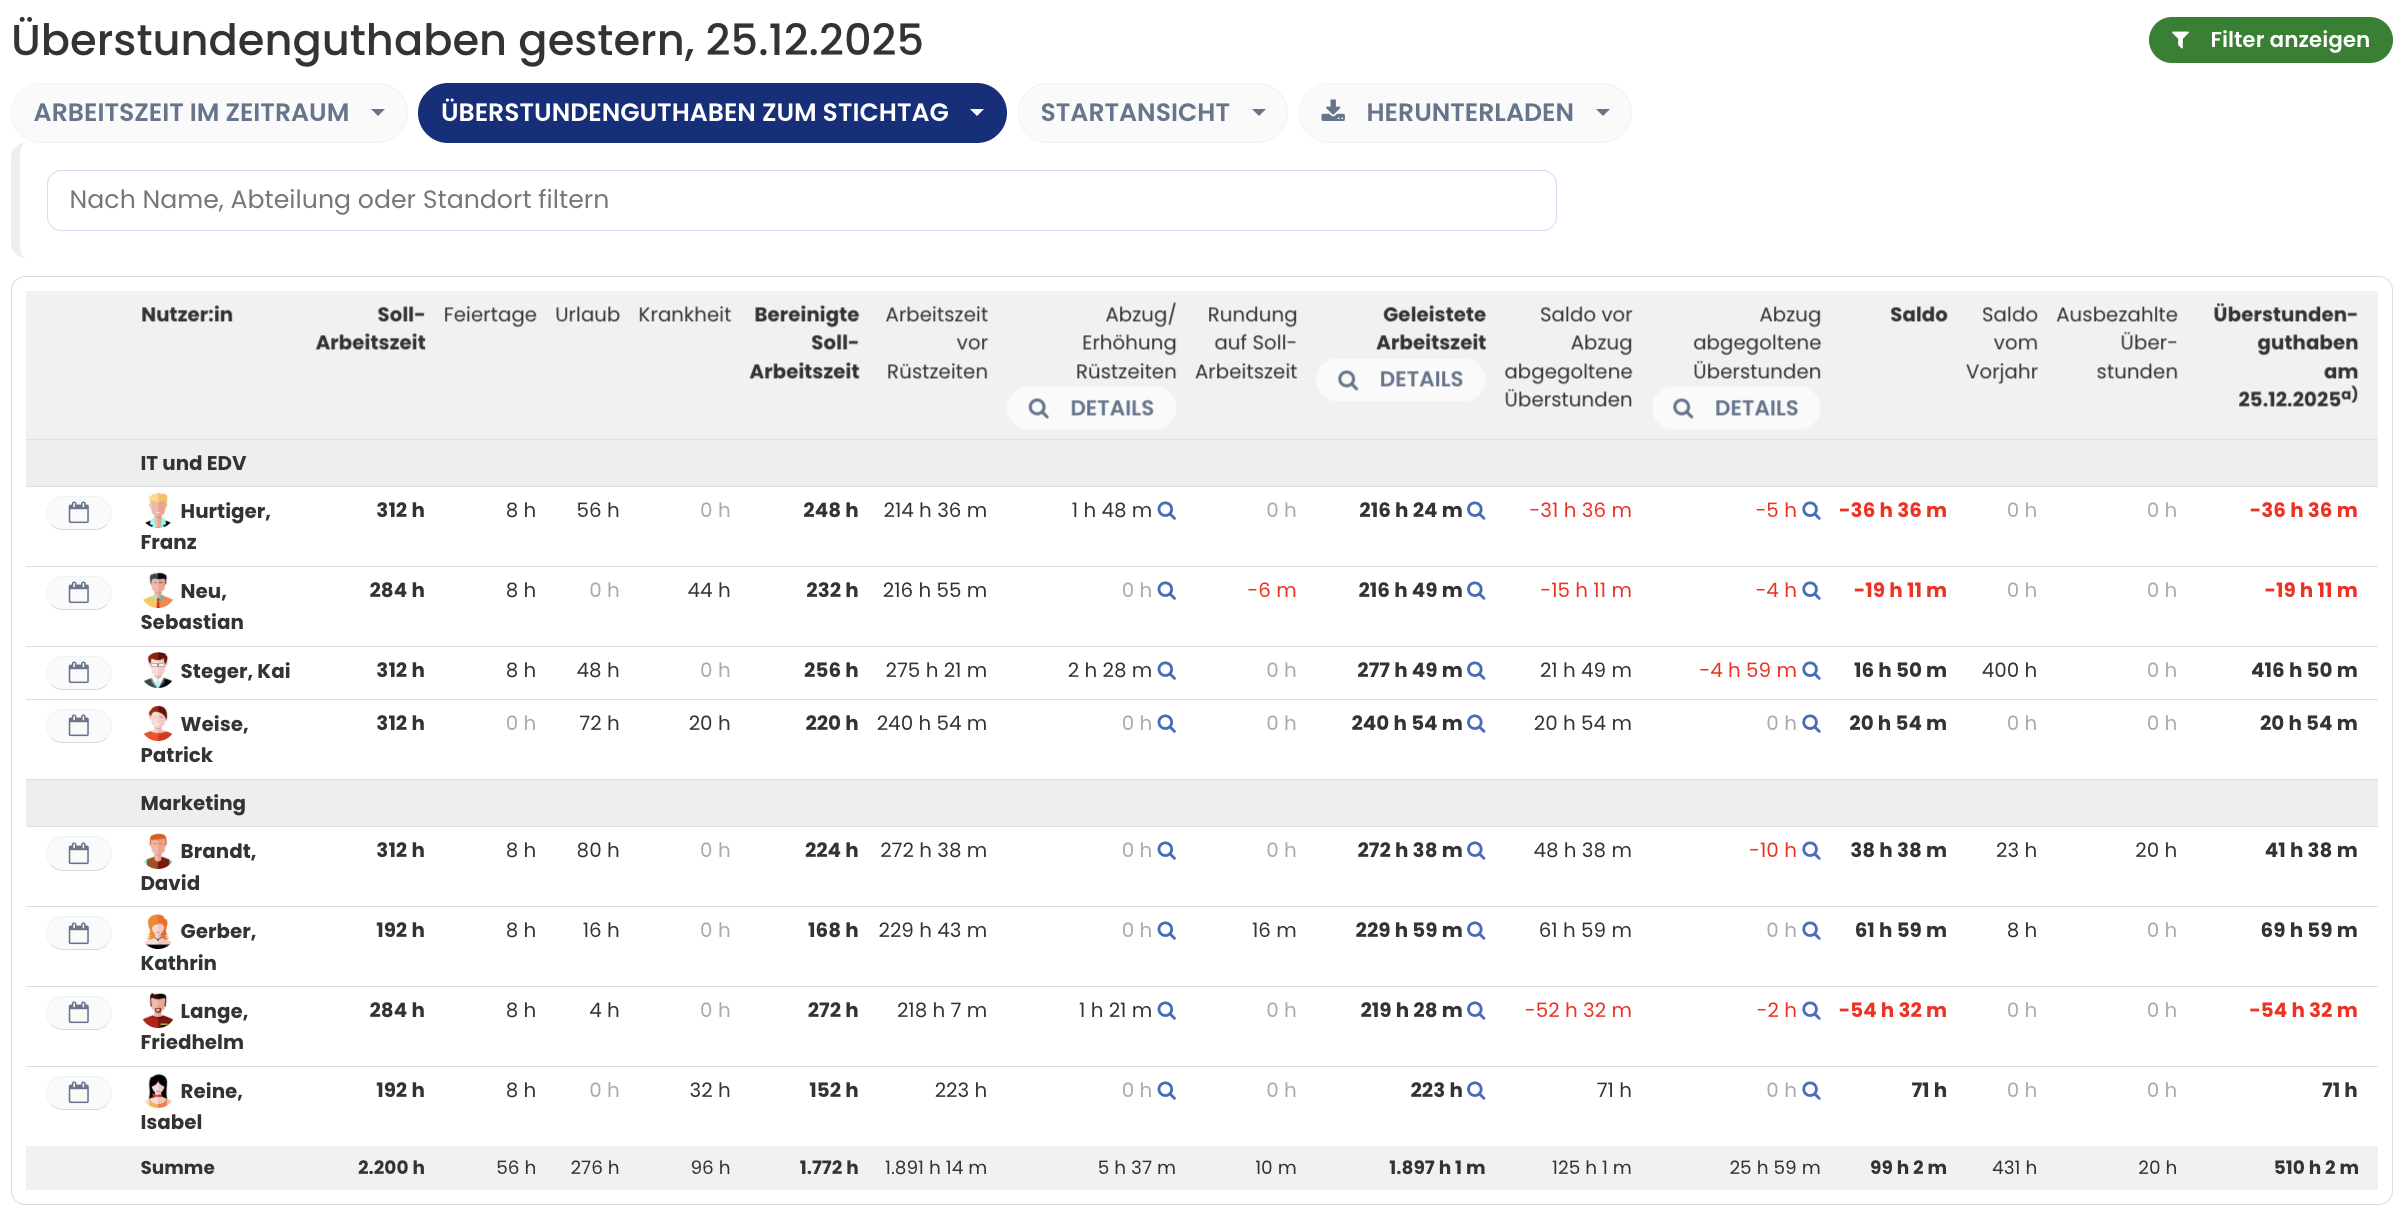Open the Herunterladen download menu

point(1465,113)
